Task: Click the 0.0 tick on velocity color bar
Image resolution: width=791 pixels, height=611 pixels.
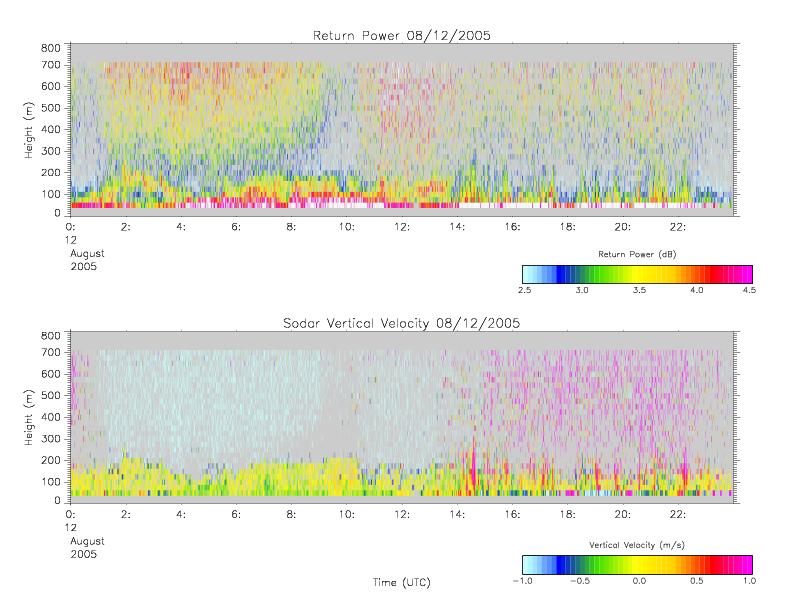Action: coord(639,581)
